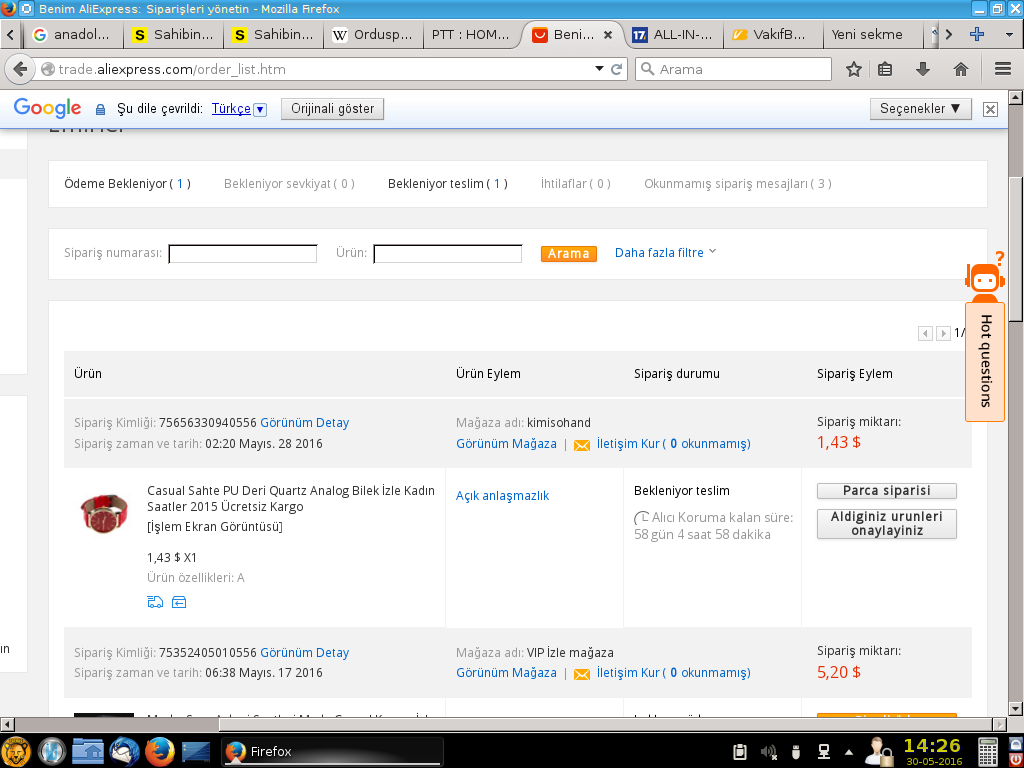Open the Seçenekler options dropdown
Image resolution: width=1024 pixels, height=768 pixels.
(920, 109)
